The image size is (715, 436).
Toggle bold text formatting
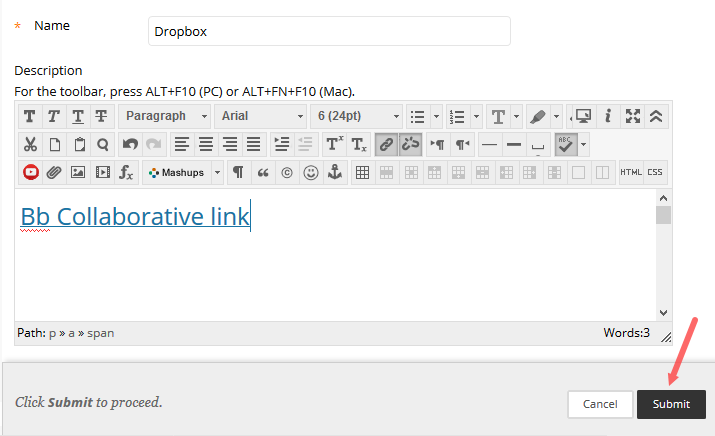click(x=30, y=116)
